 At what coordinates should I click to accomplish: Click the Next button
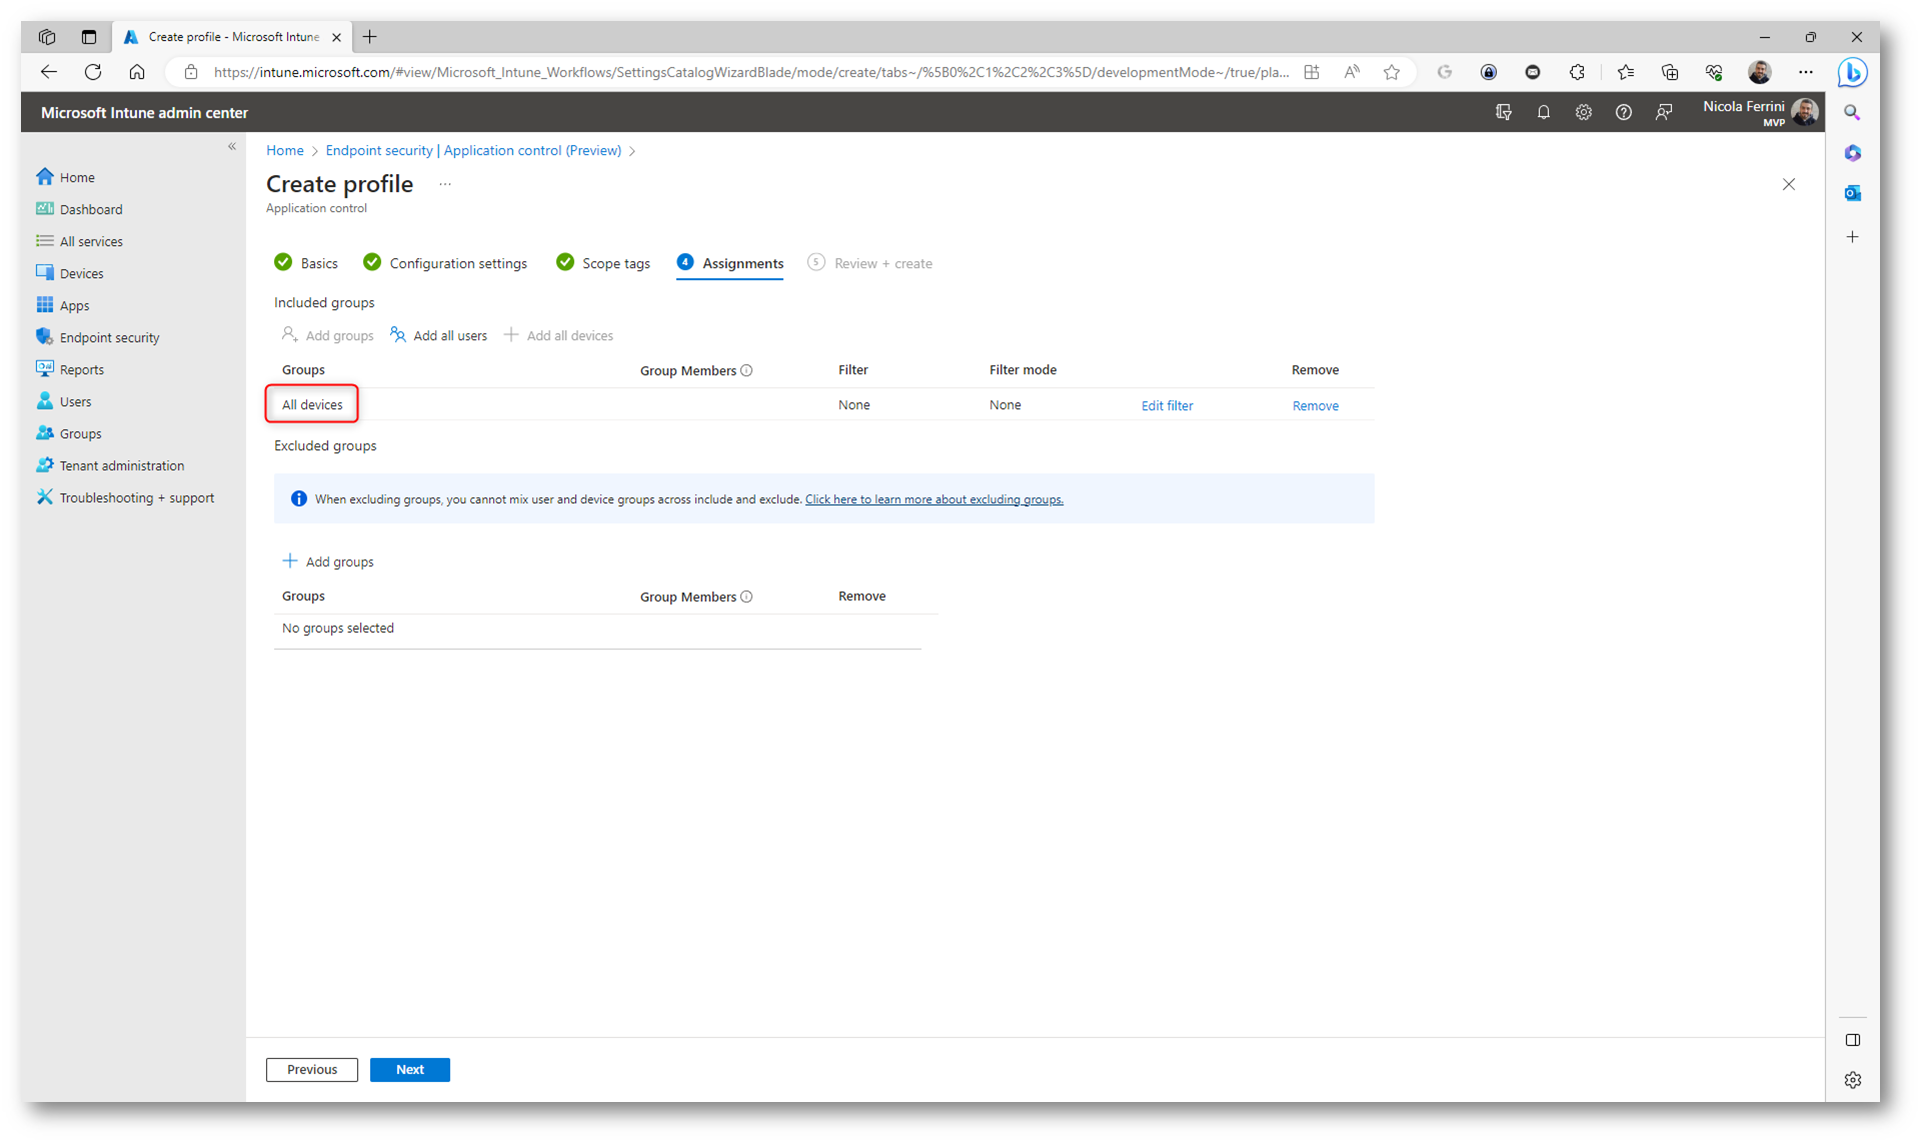click(x=410, y=1069)
